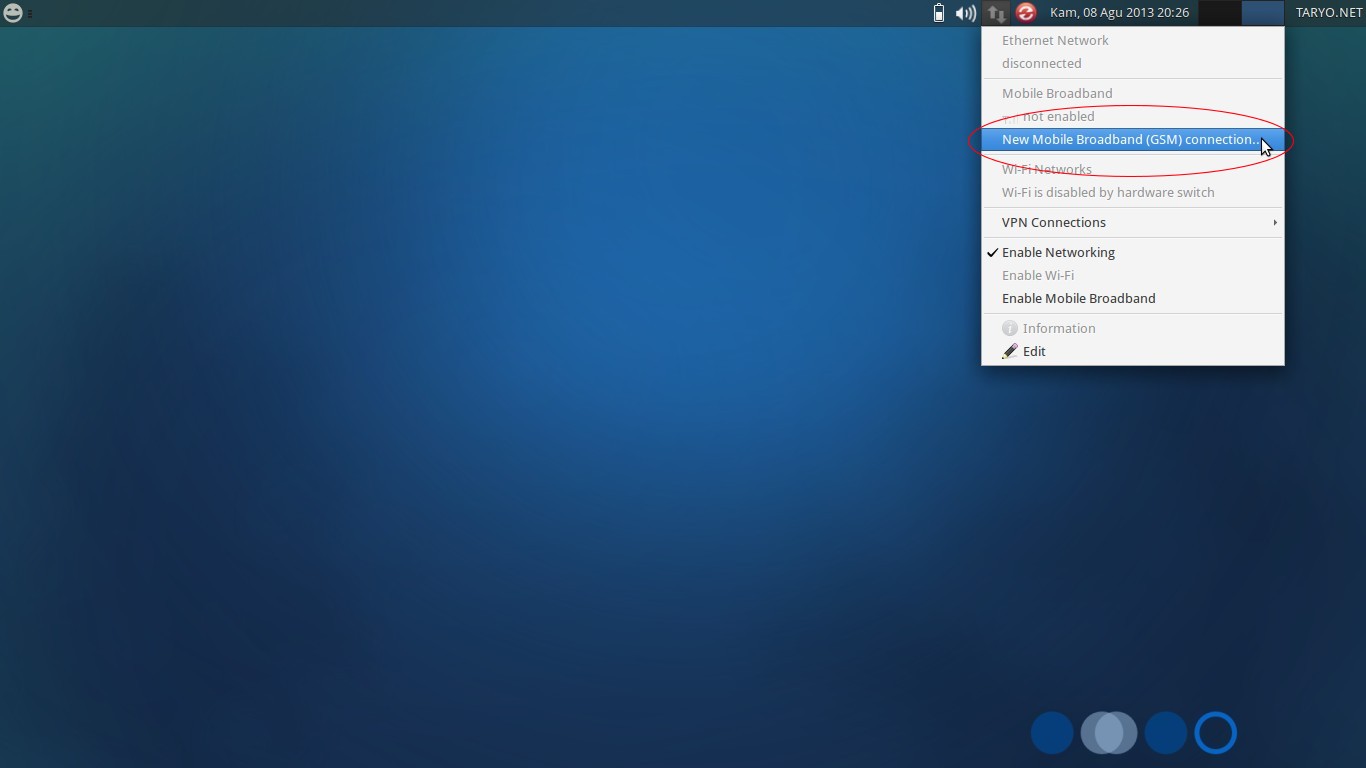Open the Information menu entry
1366x768 pixels.
coord(1133,328)
